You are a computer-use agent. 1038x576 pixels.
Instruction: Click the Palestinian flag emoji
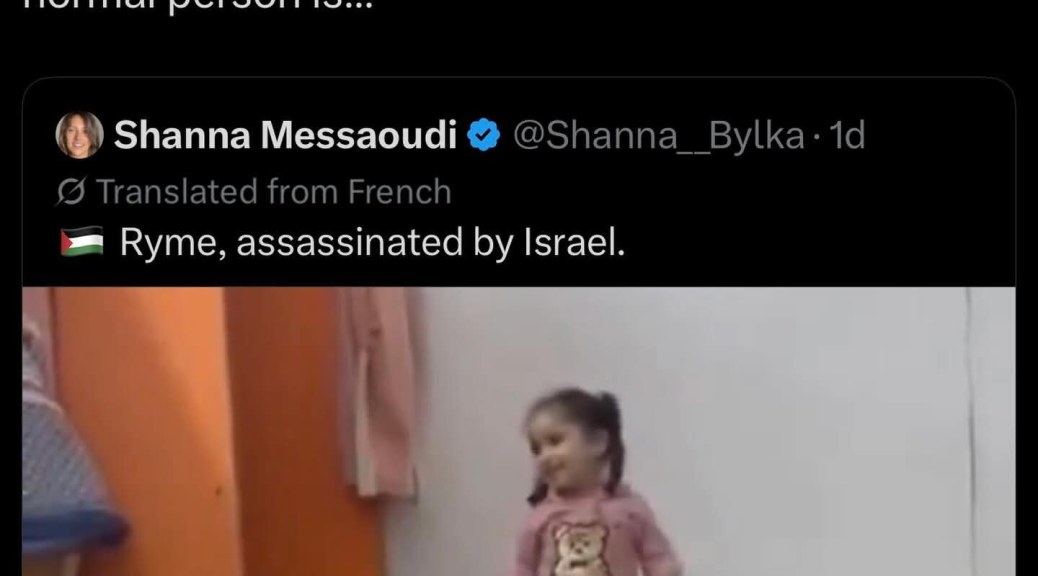tap(82, 242)
